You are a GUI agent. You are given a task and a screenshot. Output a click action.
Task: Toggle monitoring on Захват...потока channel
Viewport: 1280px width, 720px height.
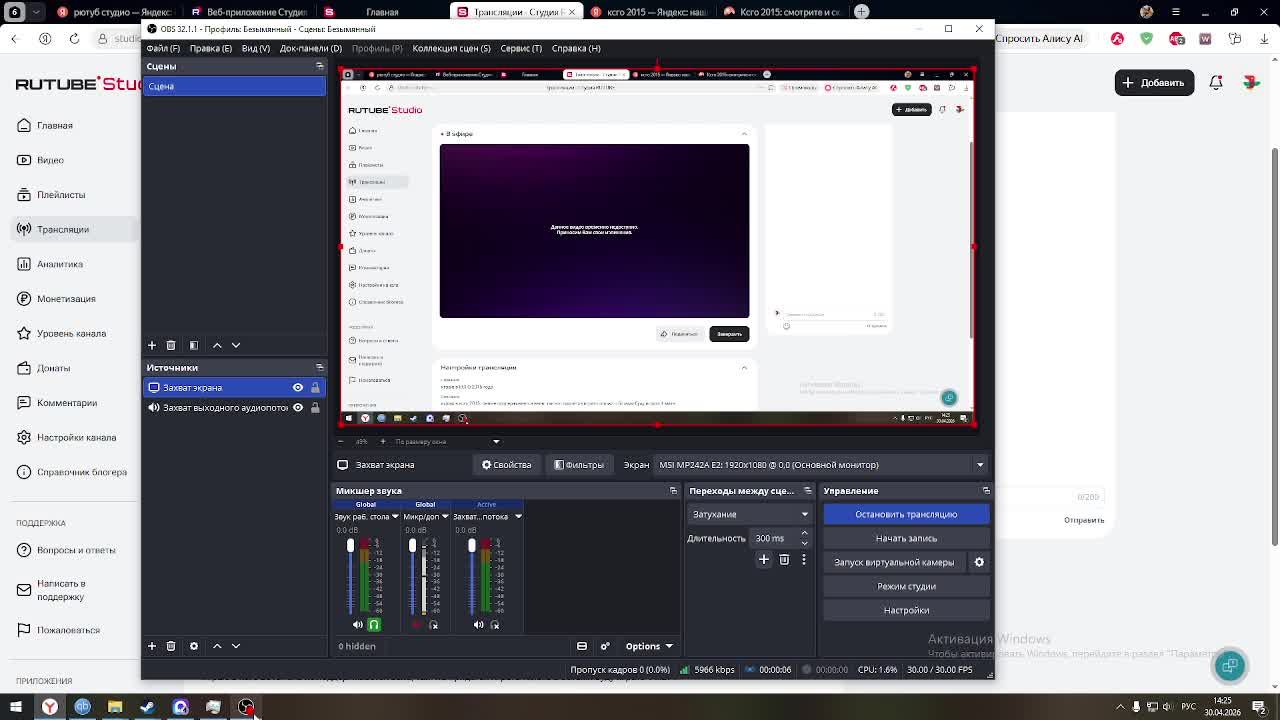tap(494, 625)
